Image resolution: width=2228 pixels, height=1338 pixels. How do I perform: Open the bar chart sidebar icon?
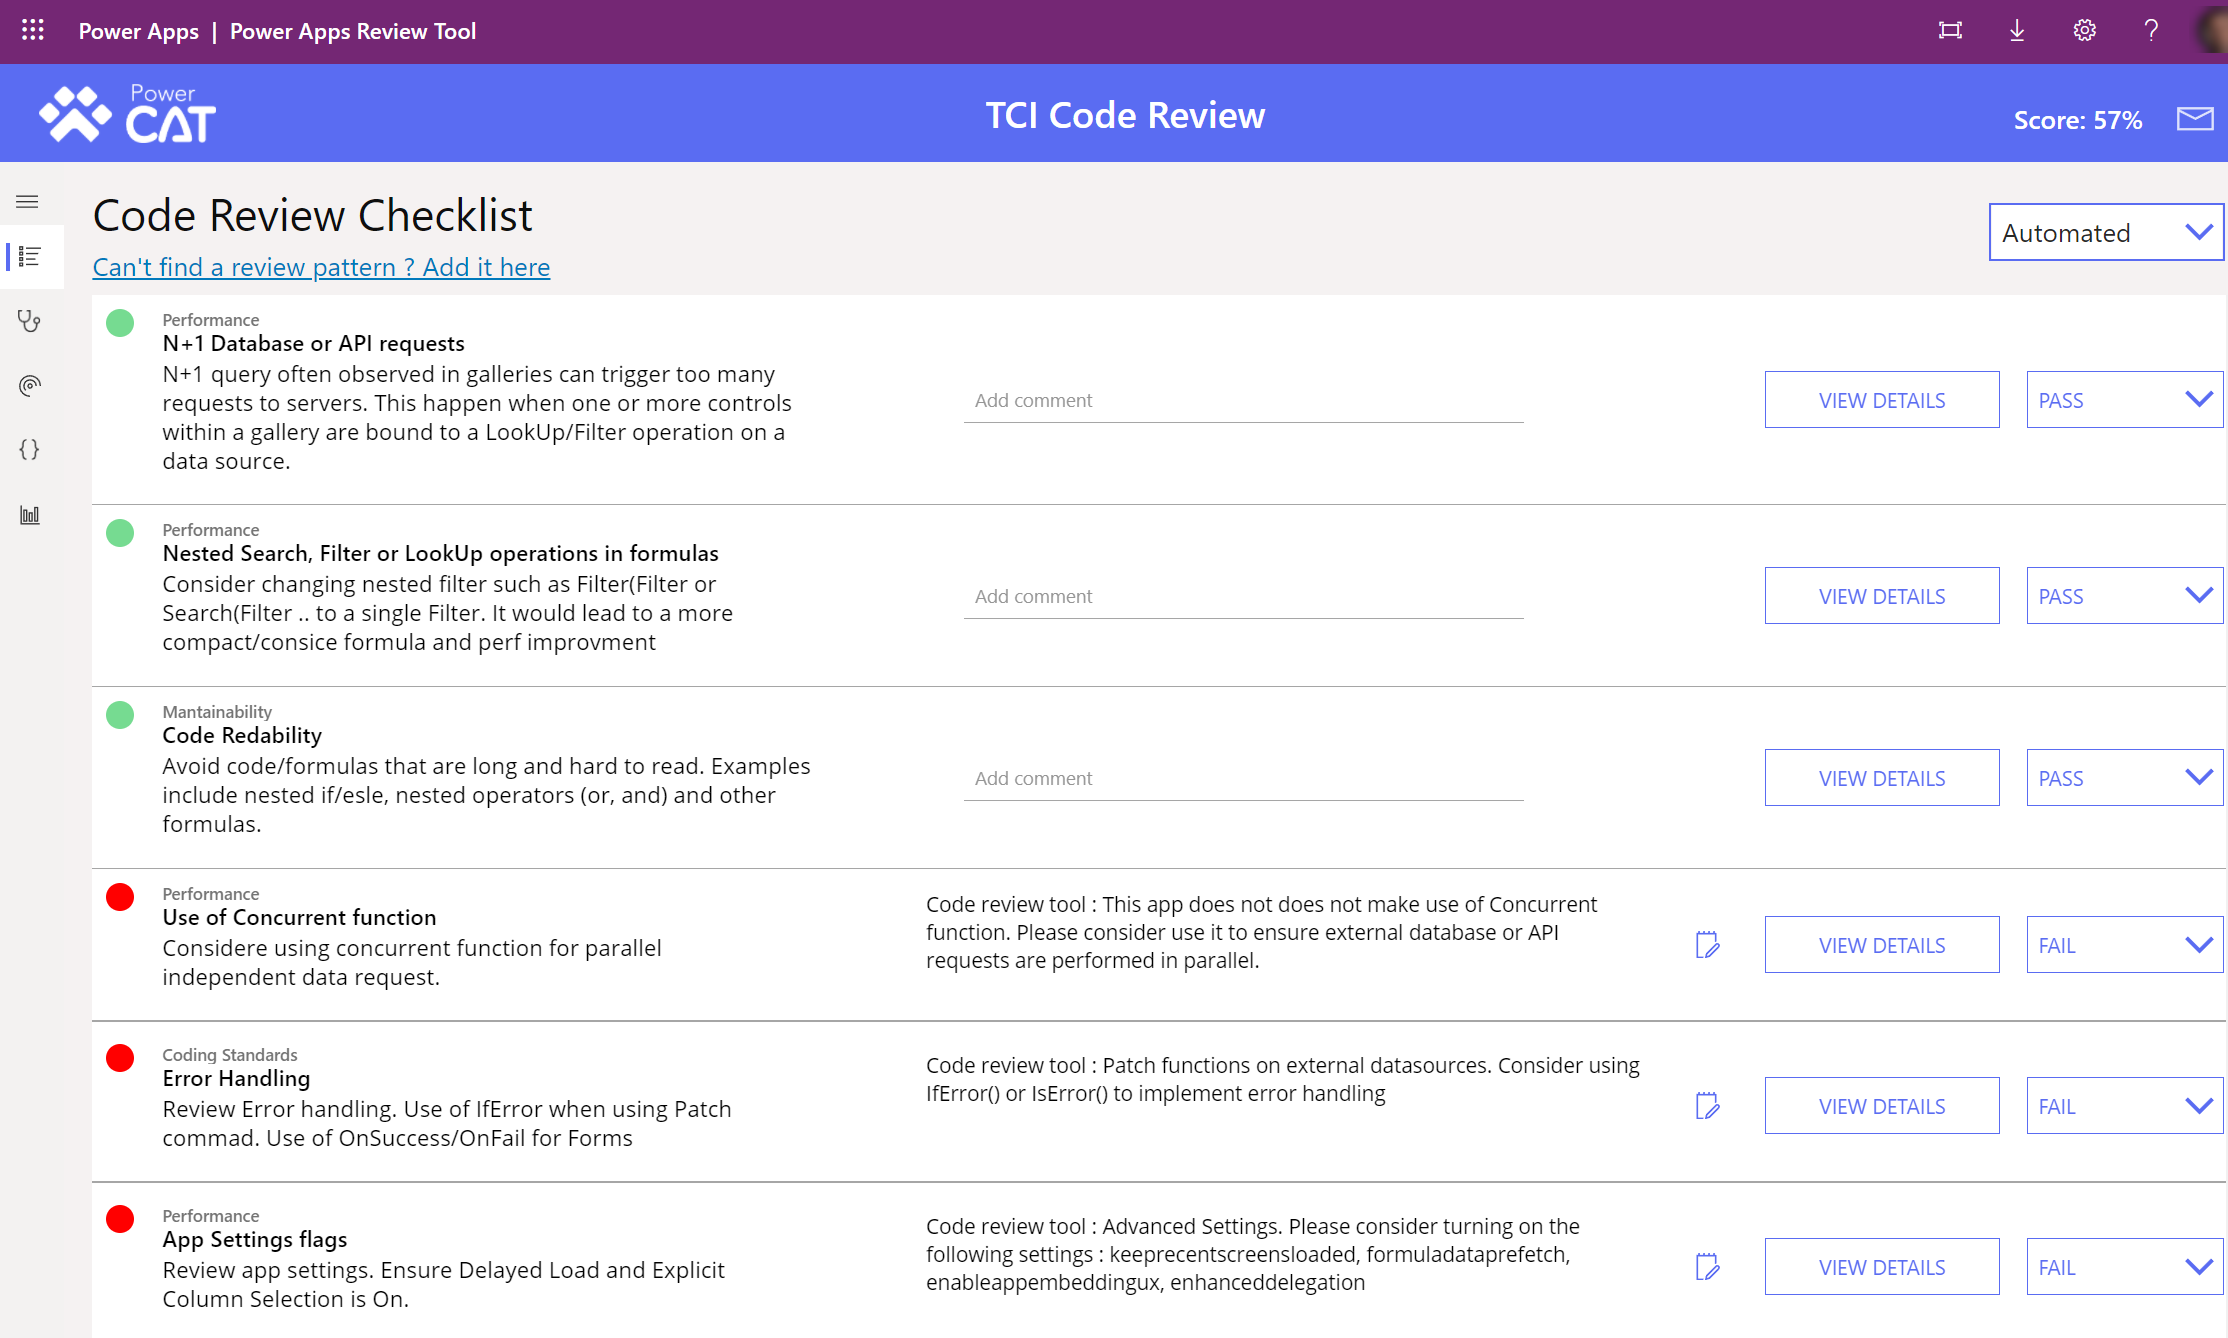(x=29, y=514)
